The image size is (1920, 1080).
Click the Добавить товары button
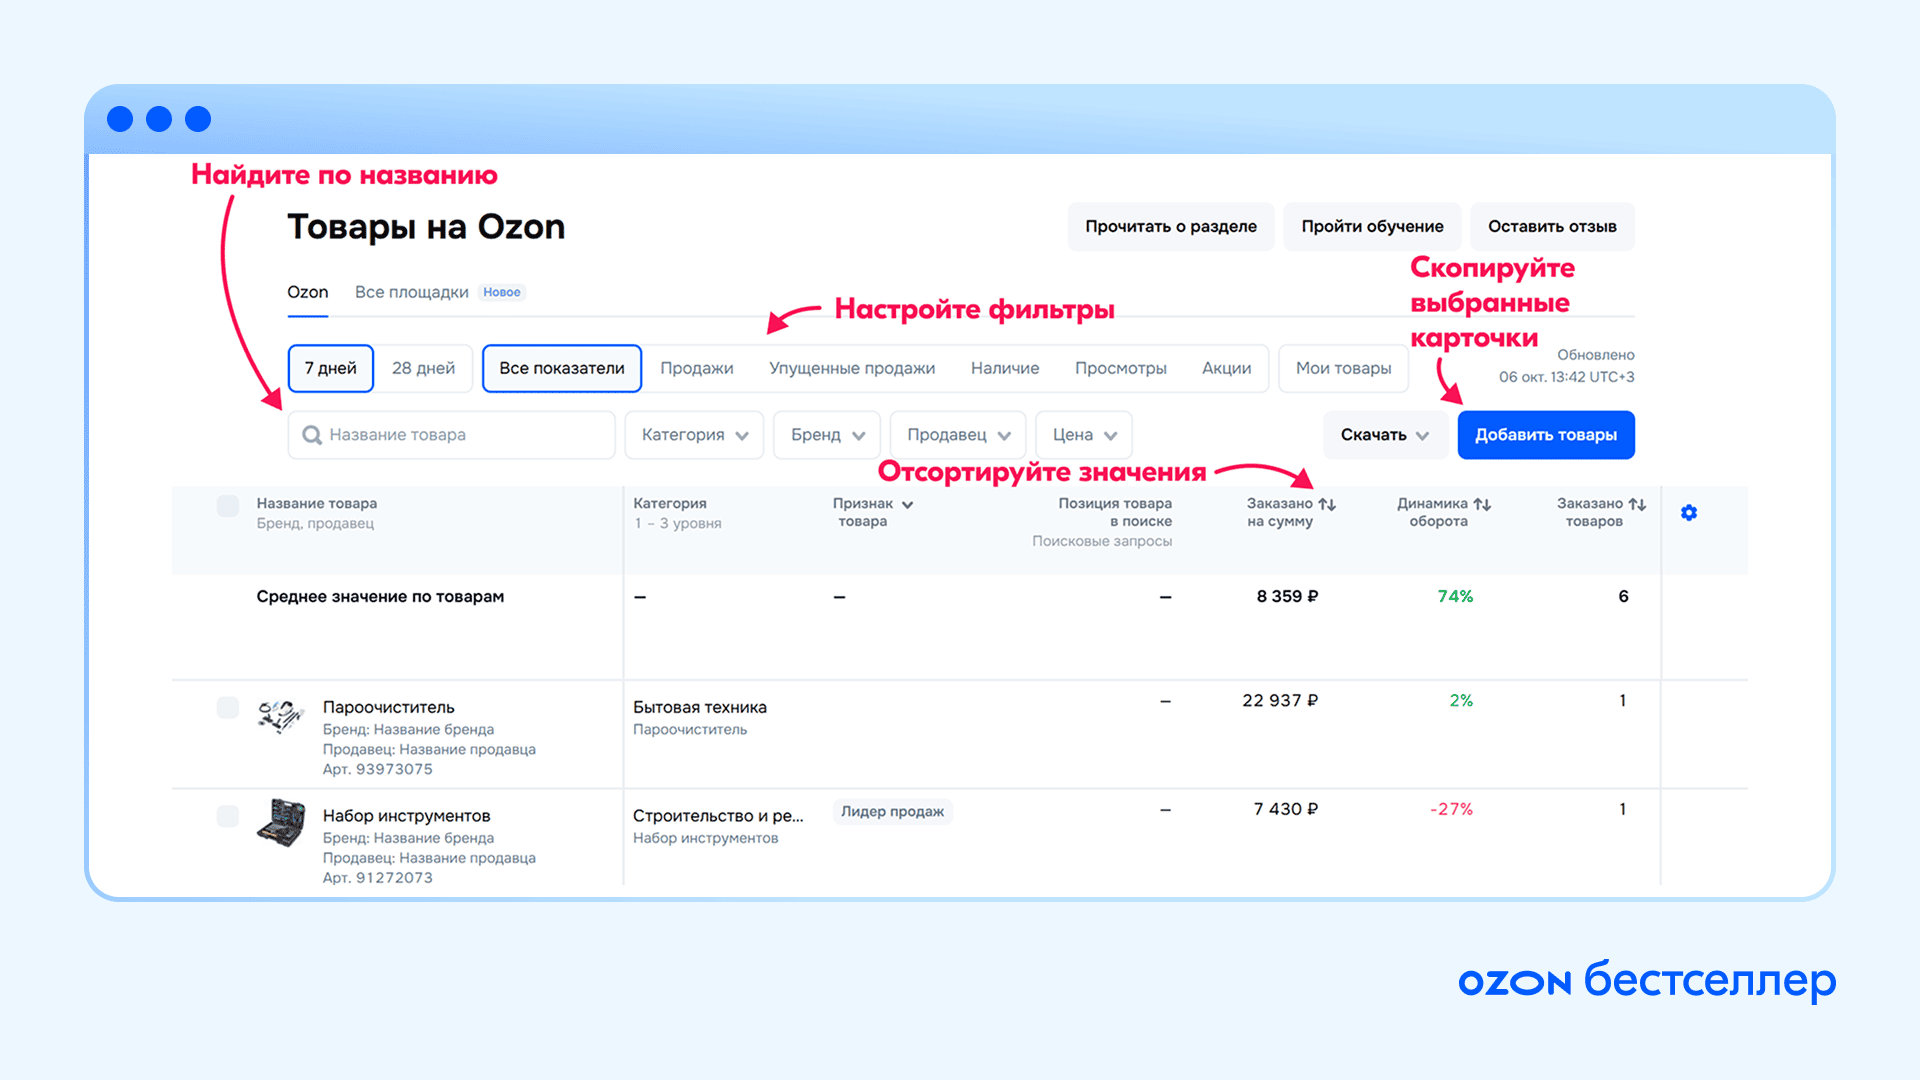1546,435
